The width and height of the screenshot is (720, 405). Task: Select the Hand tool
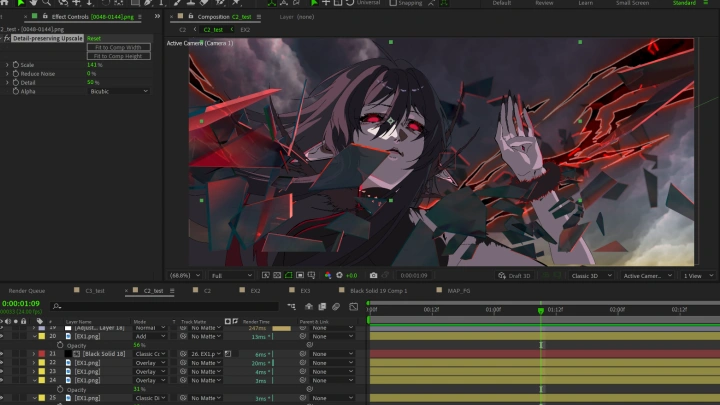pos(34,3)
